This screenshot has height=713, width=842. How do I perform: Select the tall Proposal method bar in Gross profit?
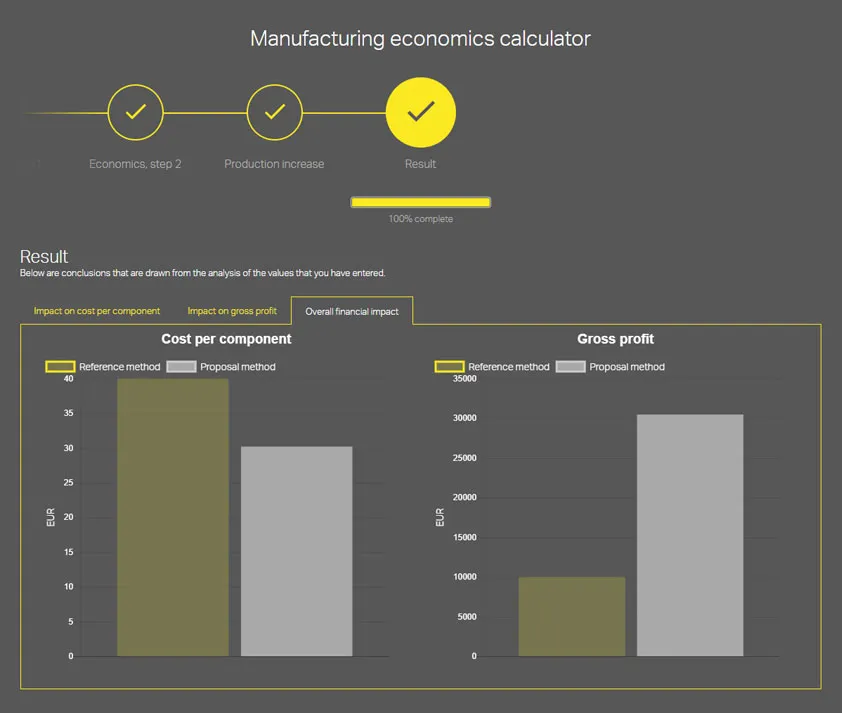(690, 535)
